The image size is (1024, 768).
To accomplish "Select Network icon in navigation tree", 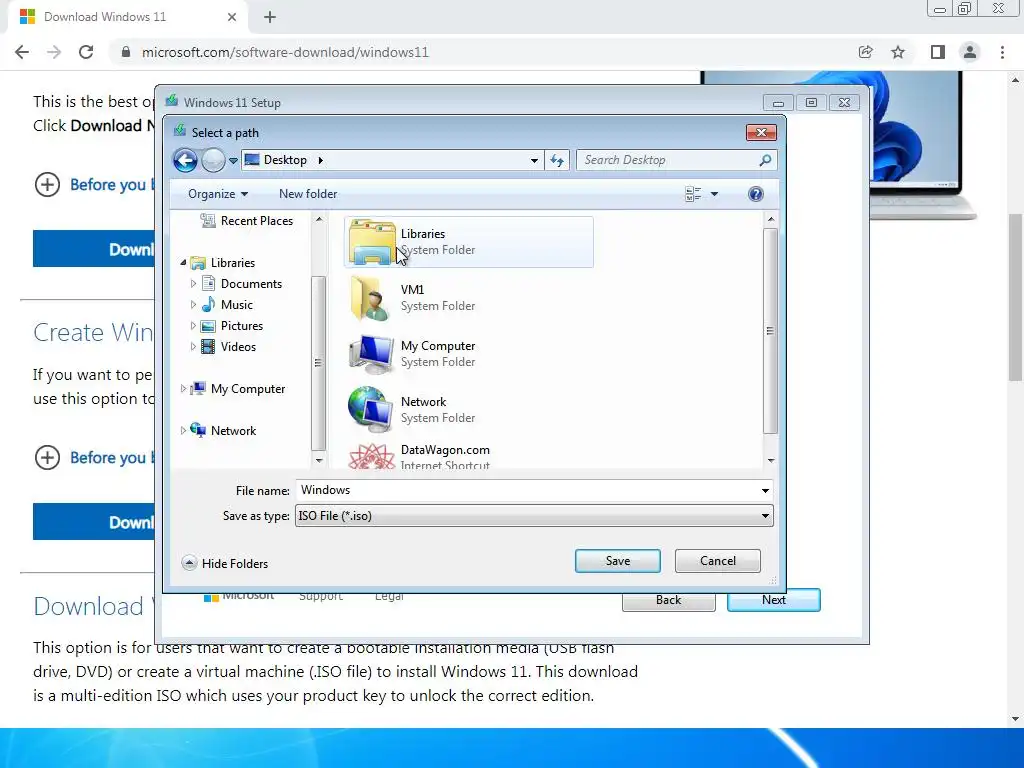I will click(x=198, y=430).
